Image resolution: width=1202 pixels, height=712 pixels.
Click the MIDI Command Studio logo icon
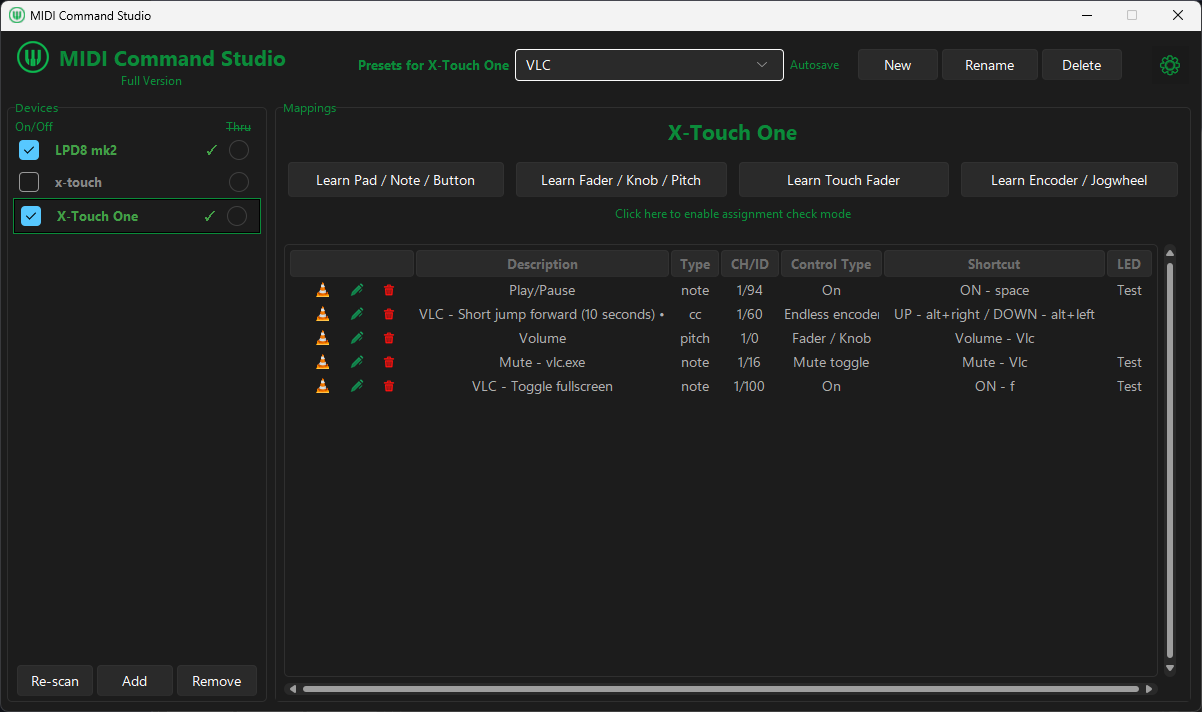click(33, 57)
